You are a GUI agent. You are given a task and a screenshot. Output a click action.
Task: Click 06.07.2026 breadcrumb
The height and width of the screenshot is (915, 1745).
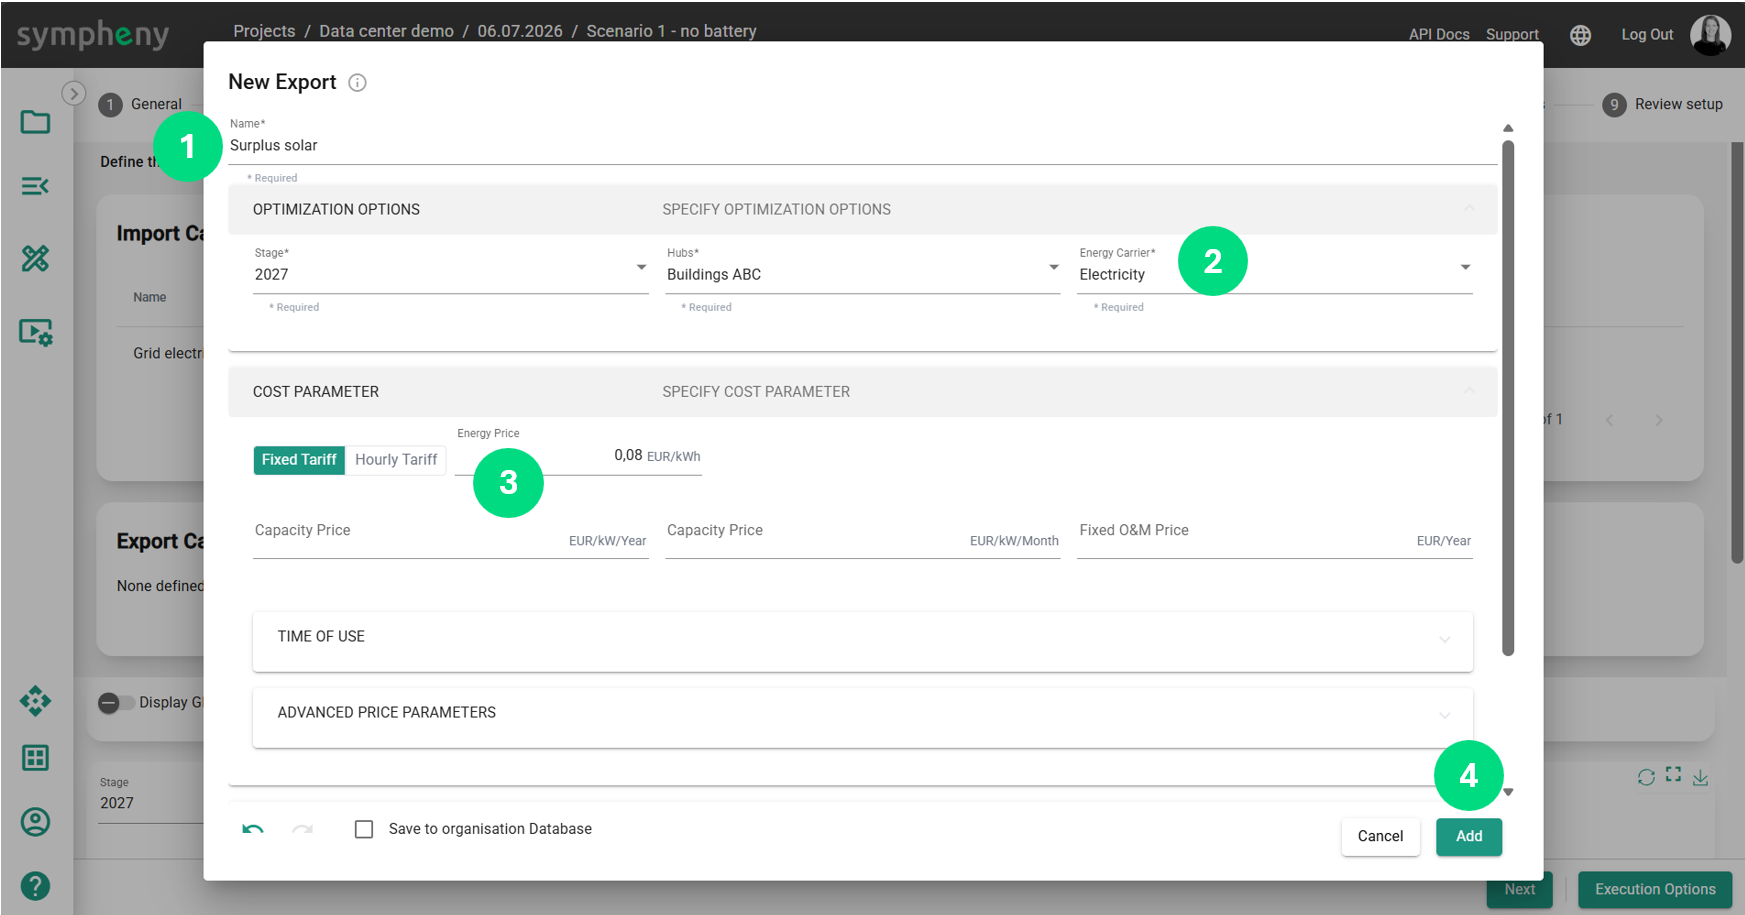[x=520, y=31]
